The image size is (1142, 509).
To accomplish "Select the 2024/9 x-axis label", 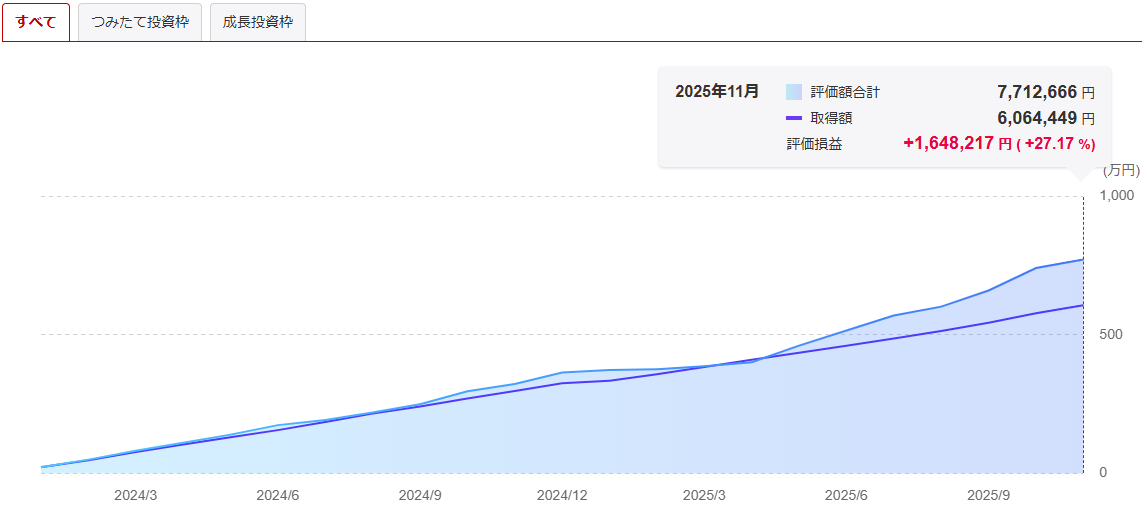I will coord(419,495).
